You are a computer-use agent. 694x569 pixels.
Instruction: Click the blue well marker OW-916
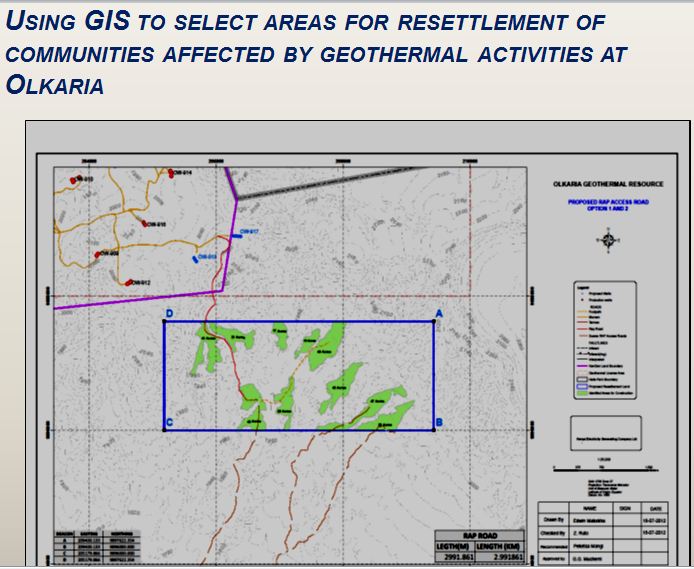[195, 258]
